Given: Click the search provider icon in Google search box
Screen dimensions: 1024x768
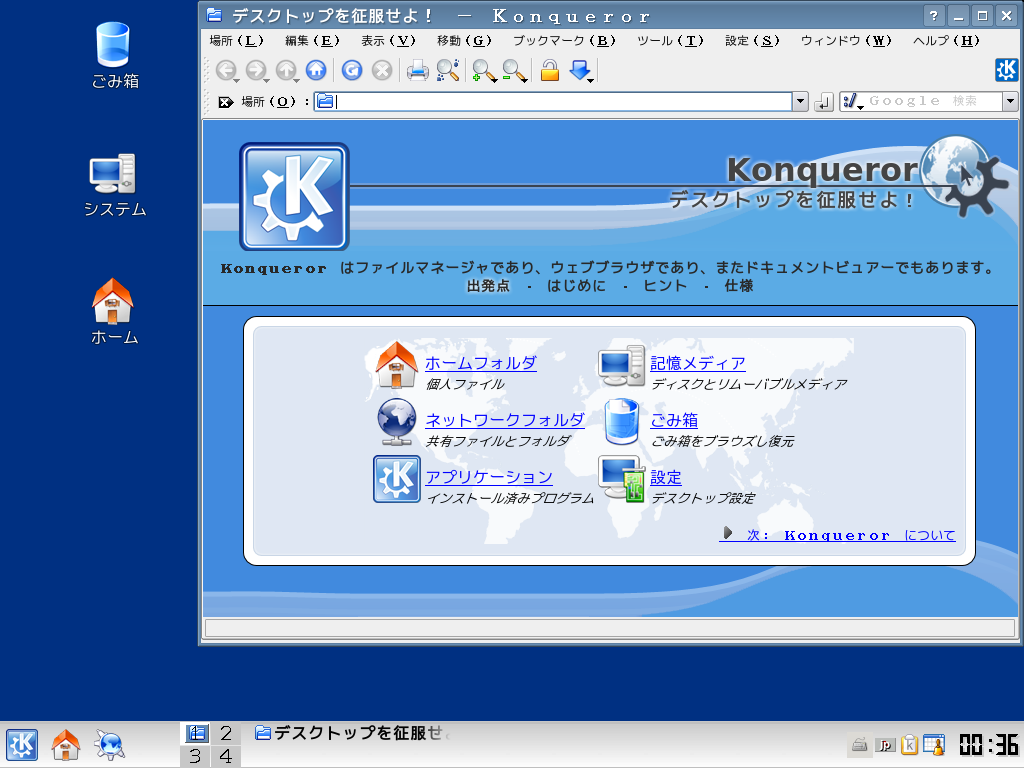Looking at the screenshot, I should [x=850, y=101].
